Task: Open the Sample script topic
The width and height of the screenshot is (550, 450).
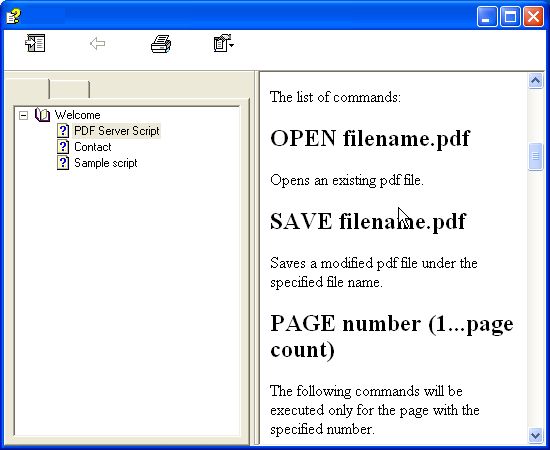Action: (x=106, y=163)
